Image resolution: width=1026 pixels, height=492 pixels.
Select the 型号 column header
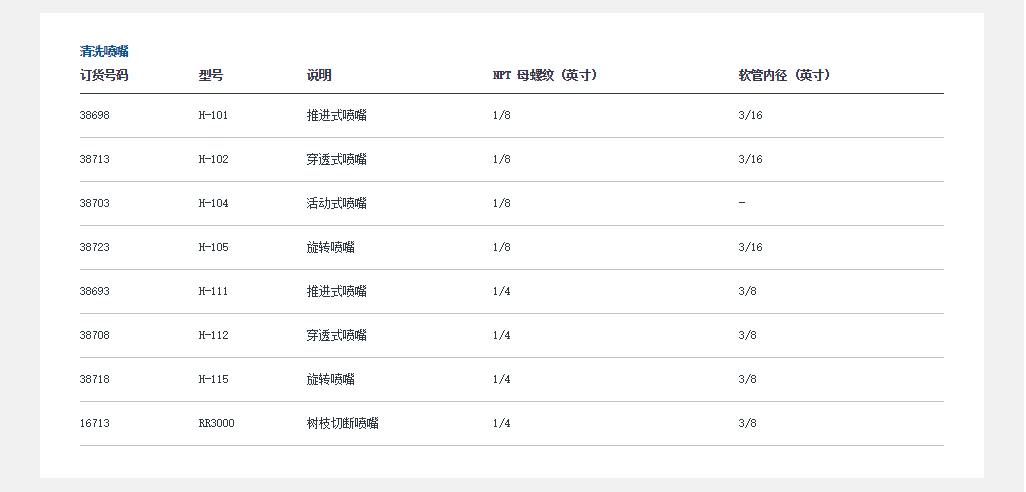coord(211,76)
